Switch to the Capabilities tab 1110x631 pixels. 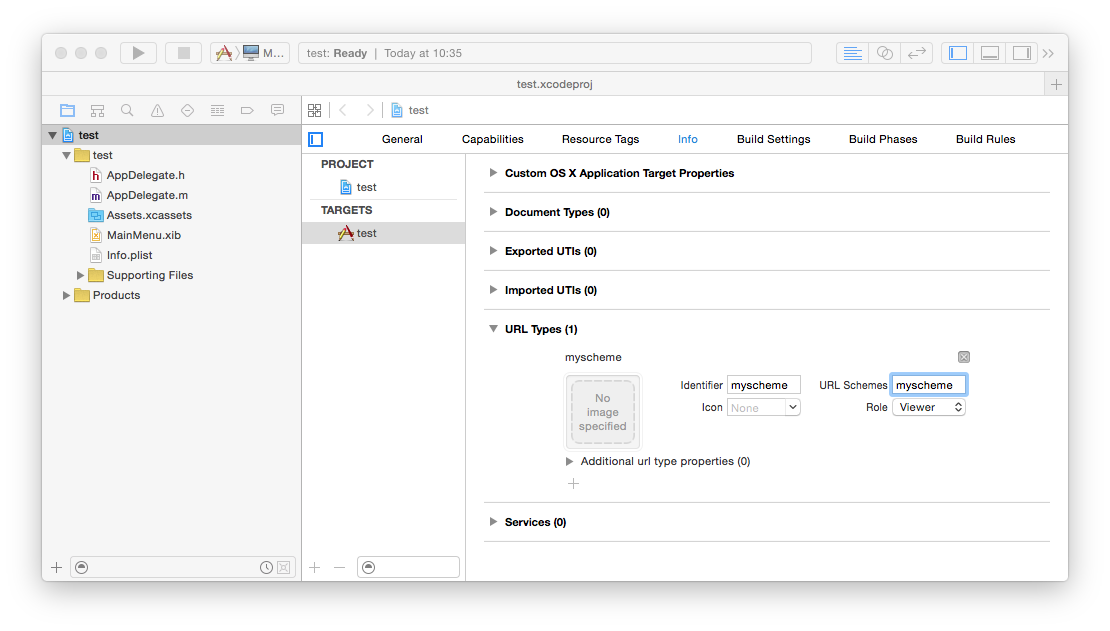pos(493,140)
